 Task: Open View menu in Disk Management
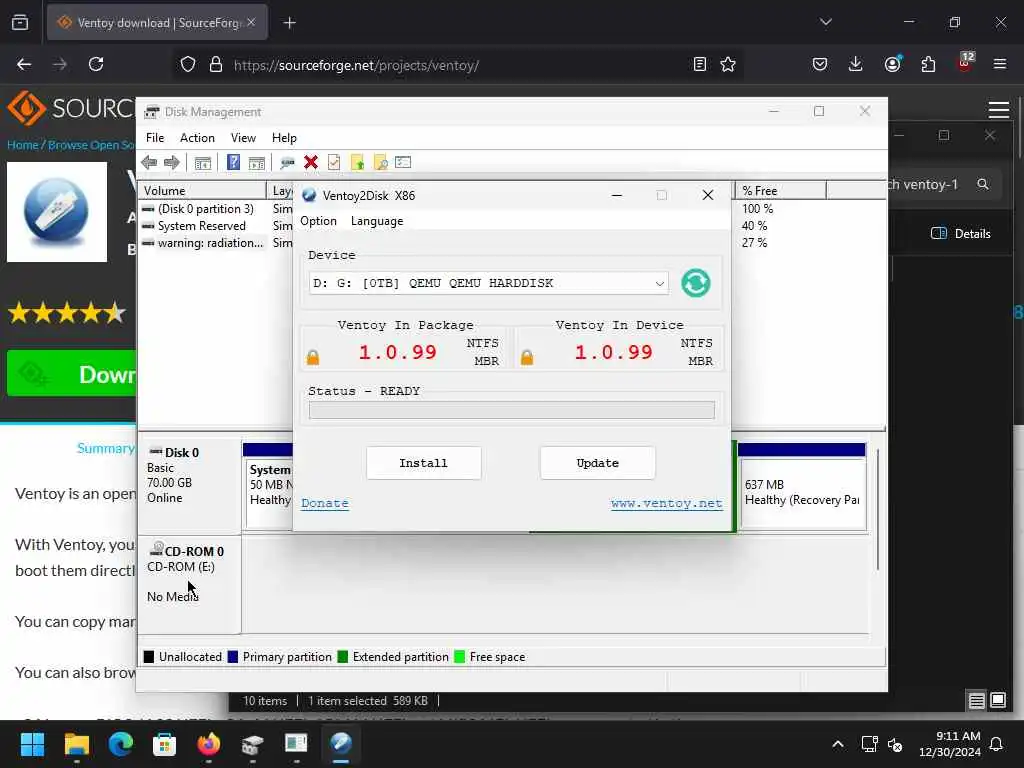(243, 138)
